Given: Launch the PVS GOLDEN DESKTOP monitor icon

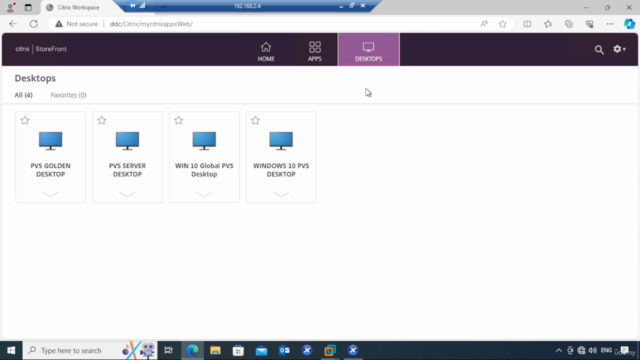Looking at the screenshot, I should 51,141.
